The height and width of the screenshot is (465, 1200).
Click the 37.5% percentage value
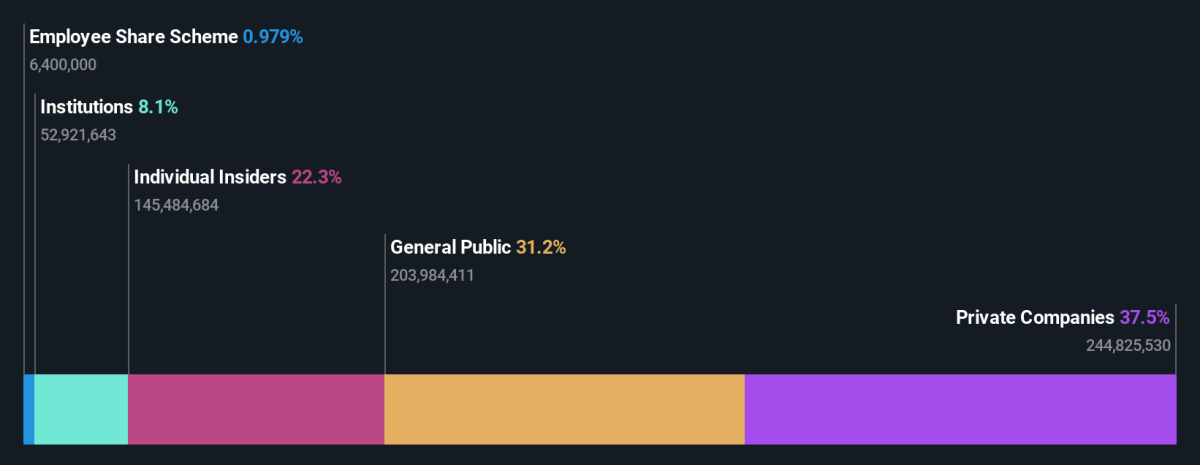(x=1145, y=317)
